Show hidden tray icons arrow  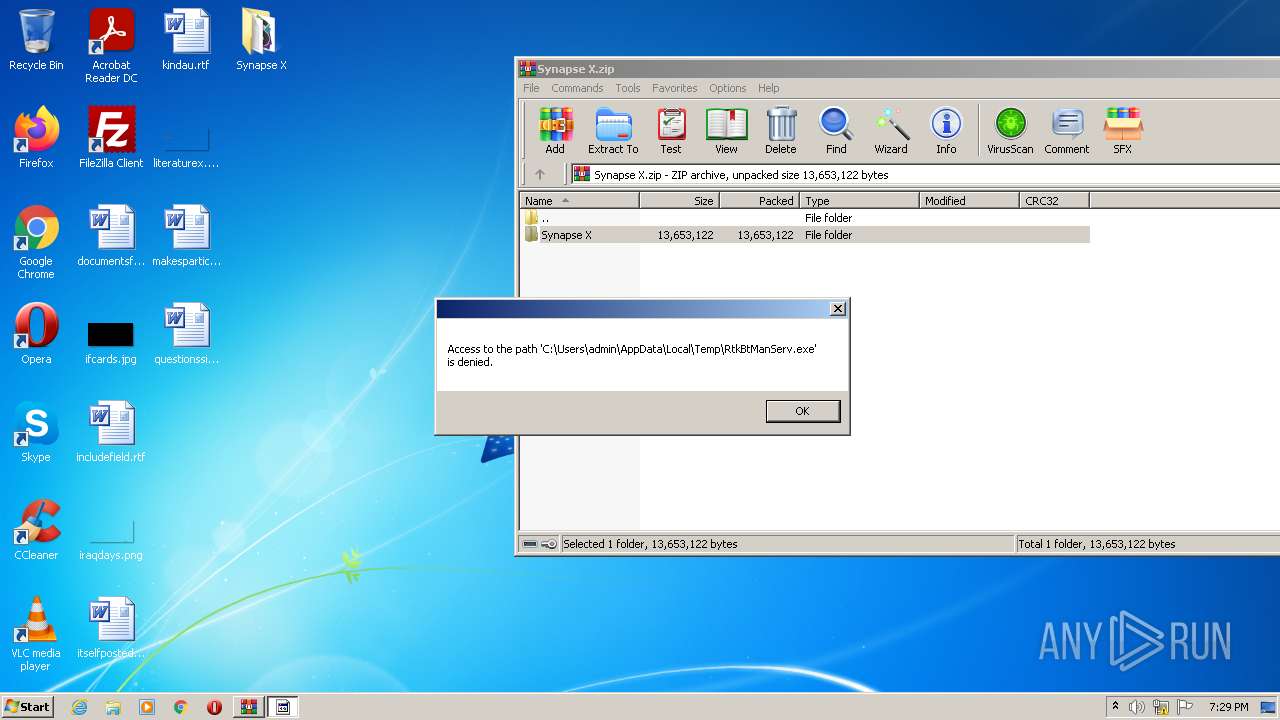click(x=1115, y=707)
